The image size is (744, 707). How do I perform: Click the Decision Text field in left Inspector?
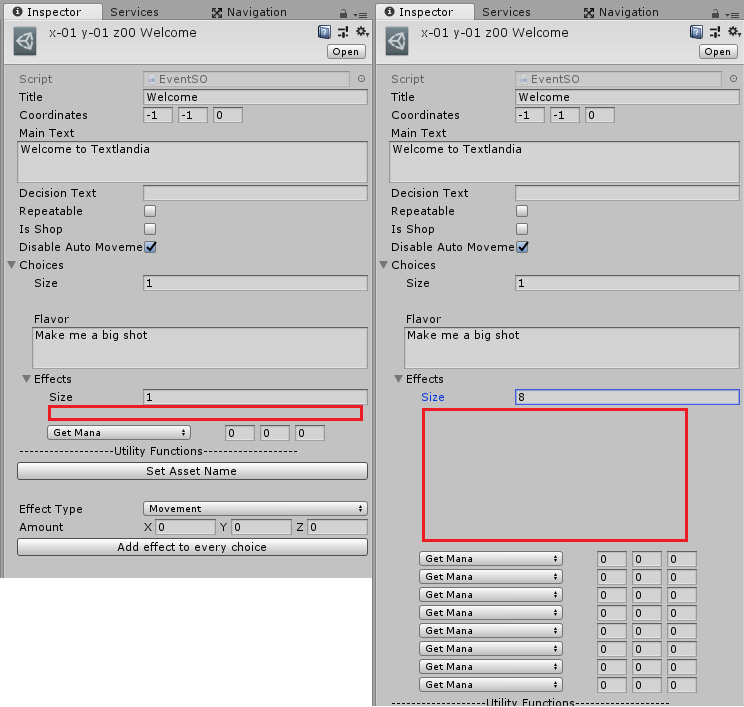coord(255,193)
